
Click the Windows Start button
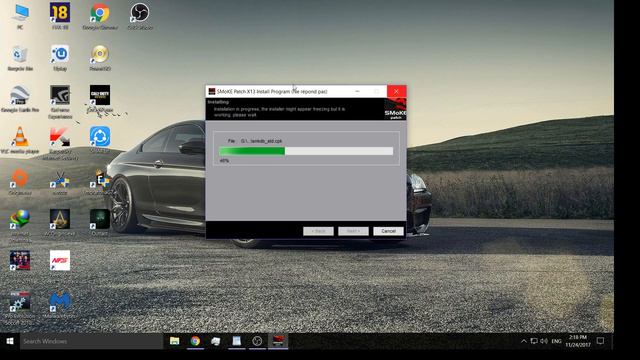coord(10,341)
